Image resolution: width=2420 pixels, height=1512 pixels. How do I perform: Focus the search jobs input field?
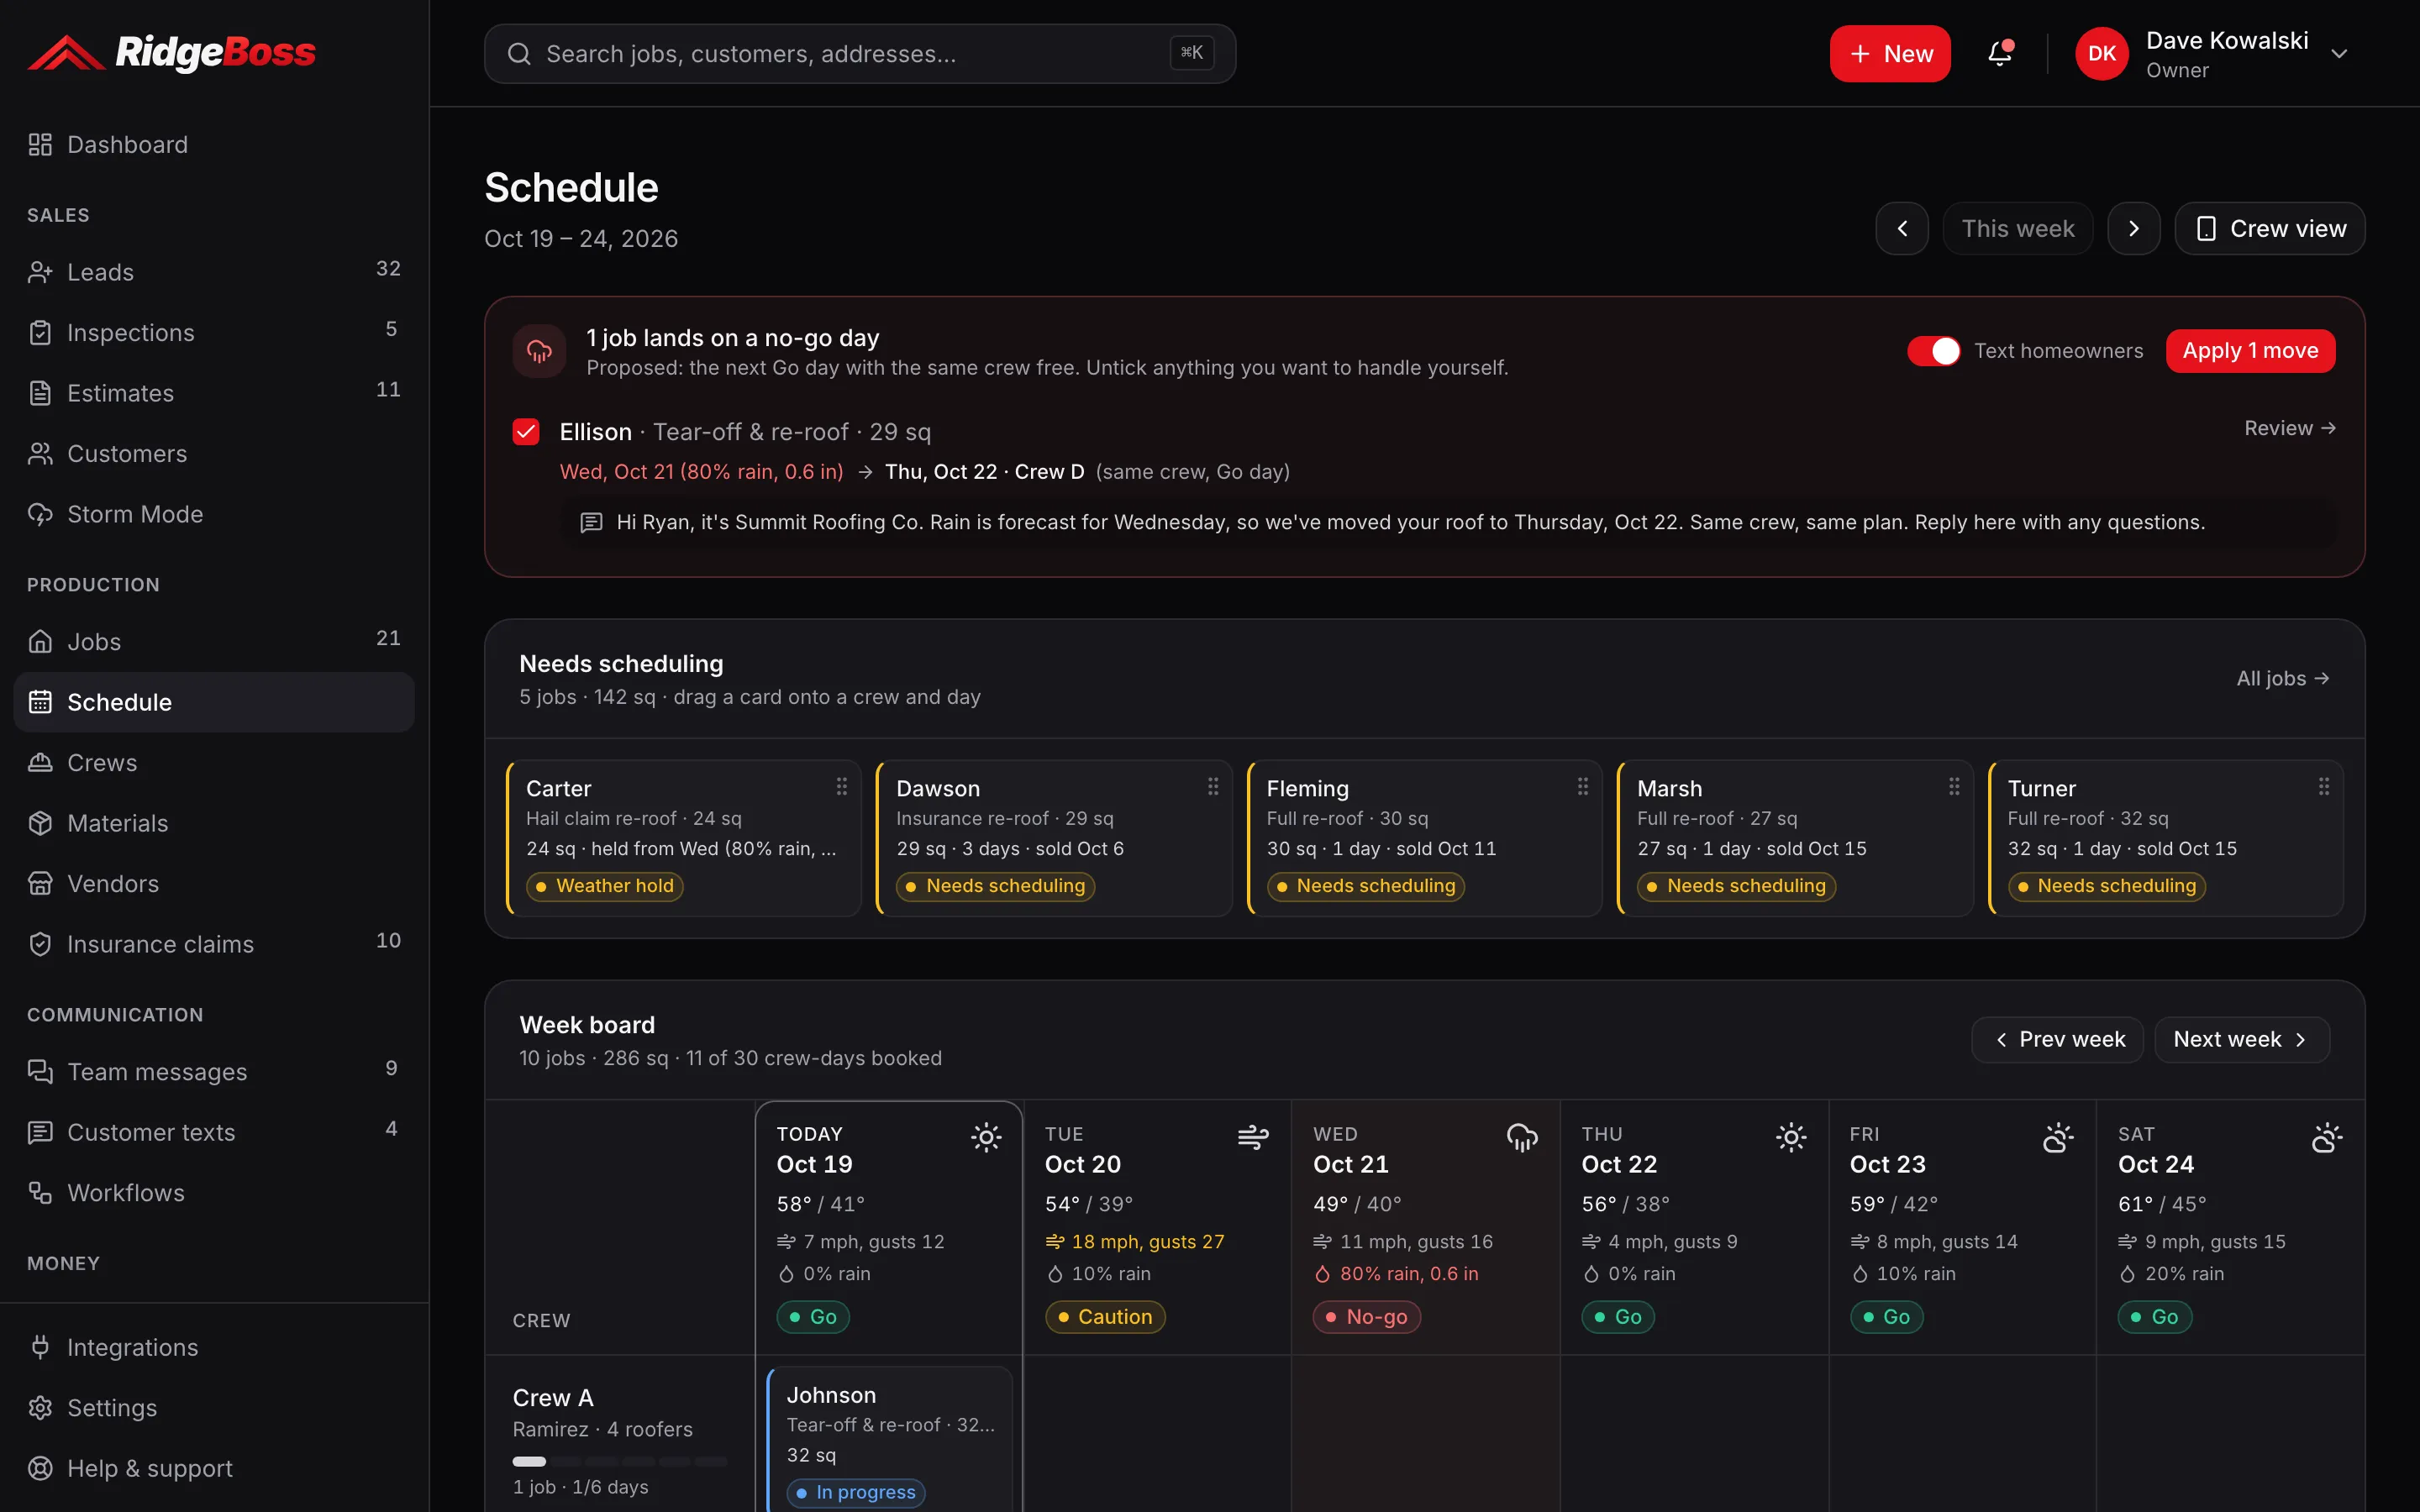pos(860,54)
